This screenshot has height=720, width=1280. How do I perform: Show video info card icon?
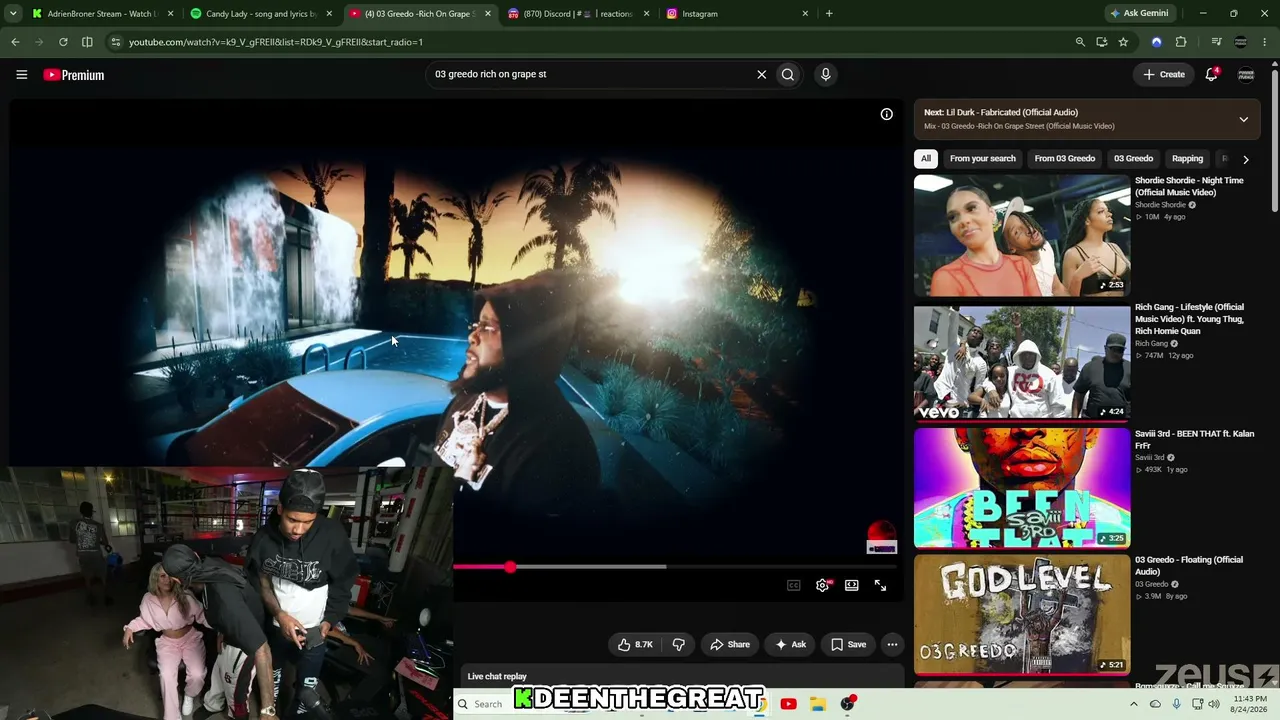(886, 114)
